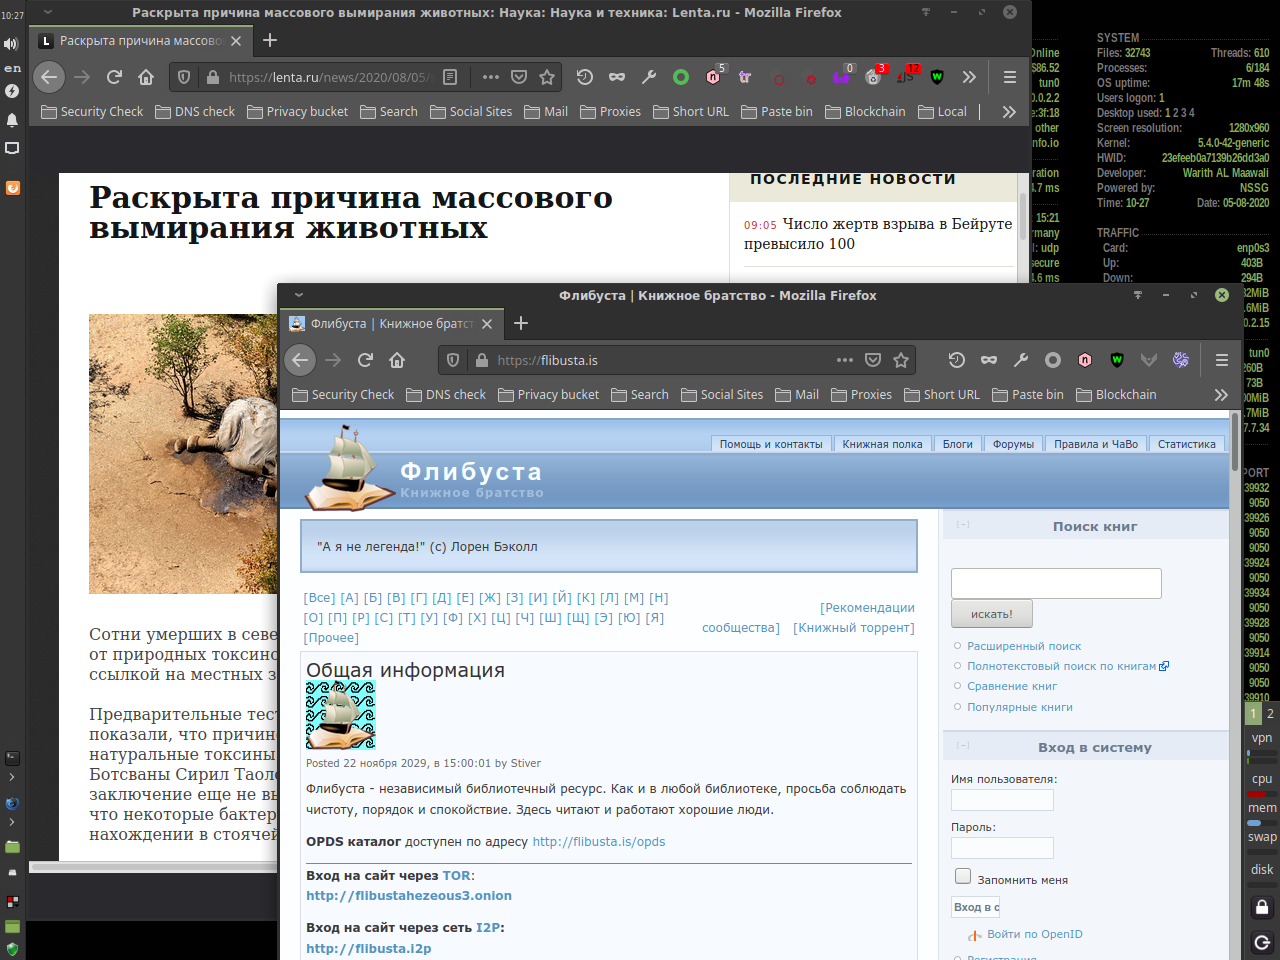Open the Lenta.ru window hamburger menu
Screen dimensions: 1280x960
click(x=1010, y=77)
